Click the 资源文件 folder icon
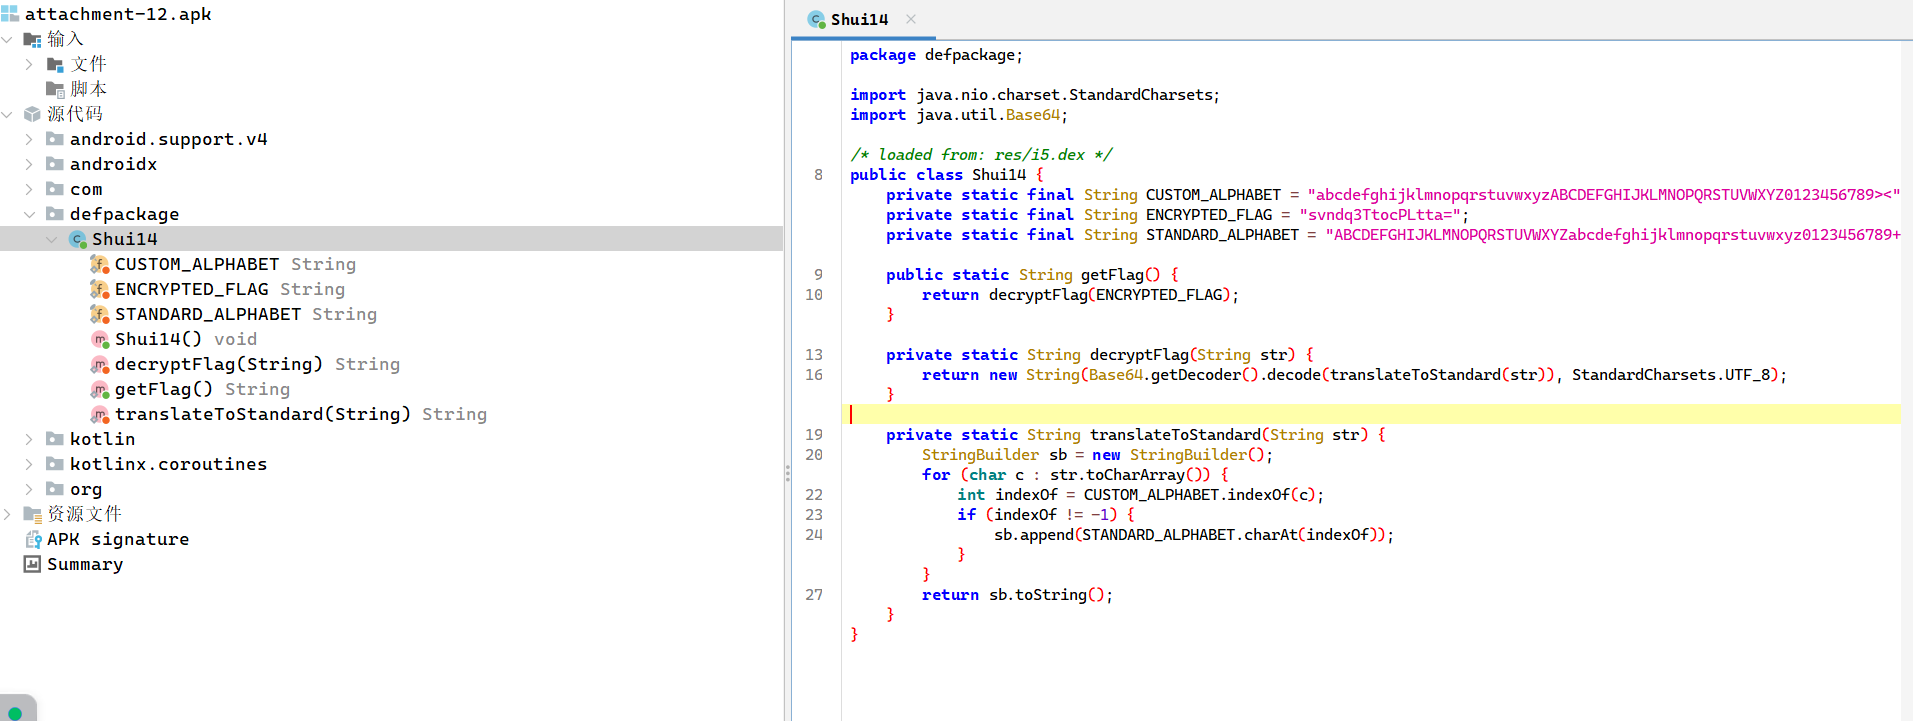The width and height of the screenshot is (1913, 721). click(33, 514)
